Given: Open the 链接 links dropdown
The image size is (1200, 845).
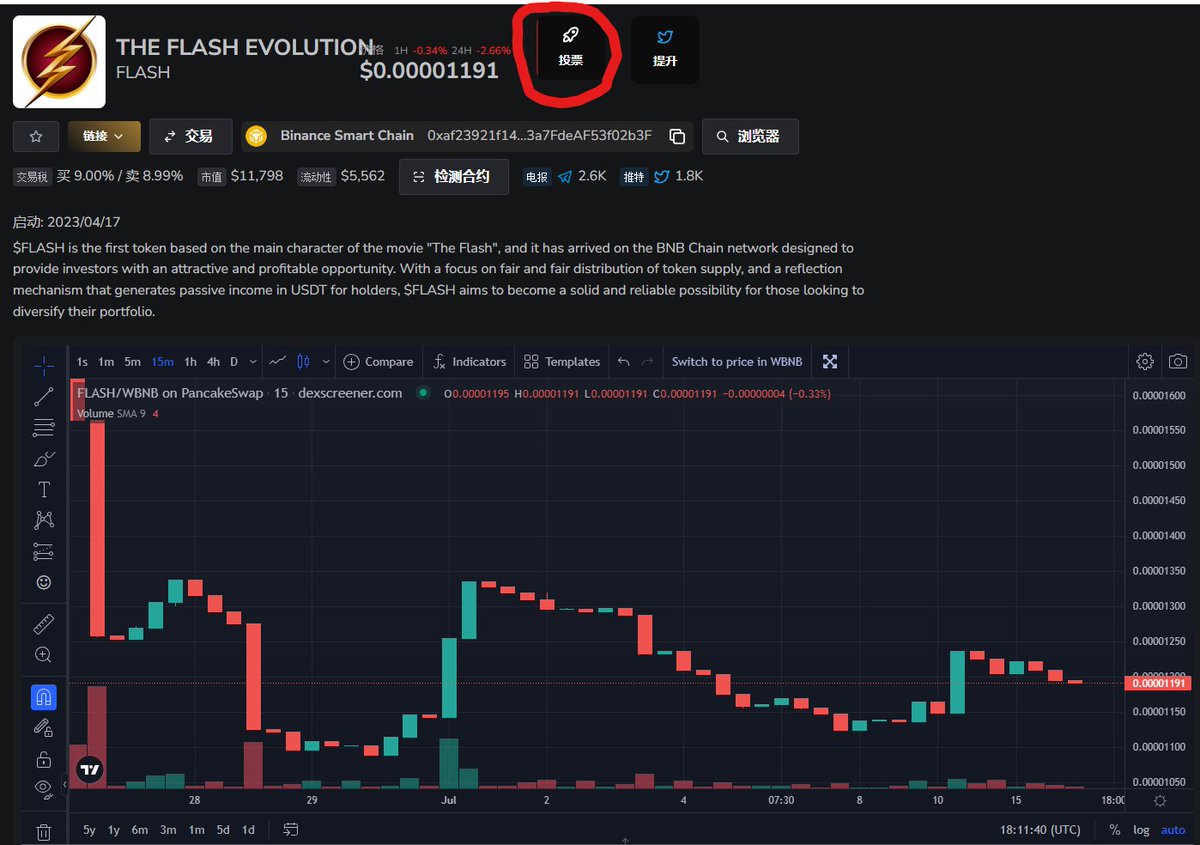Looking at the screenshot, I should 104,137.
